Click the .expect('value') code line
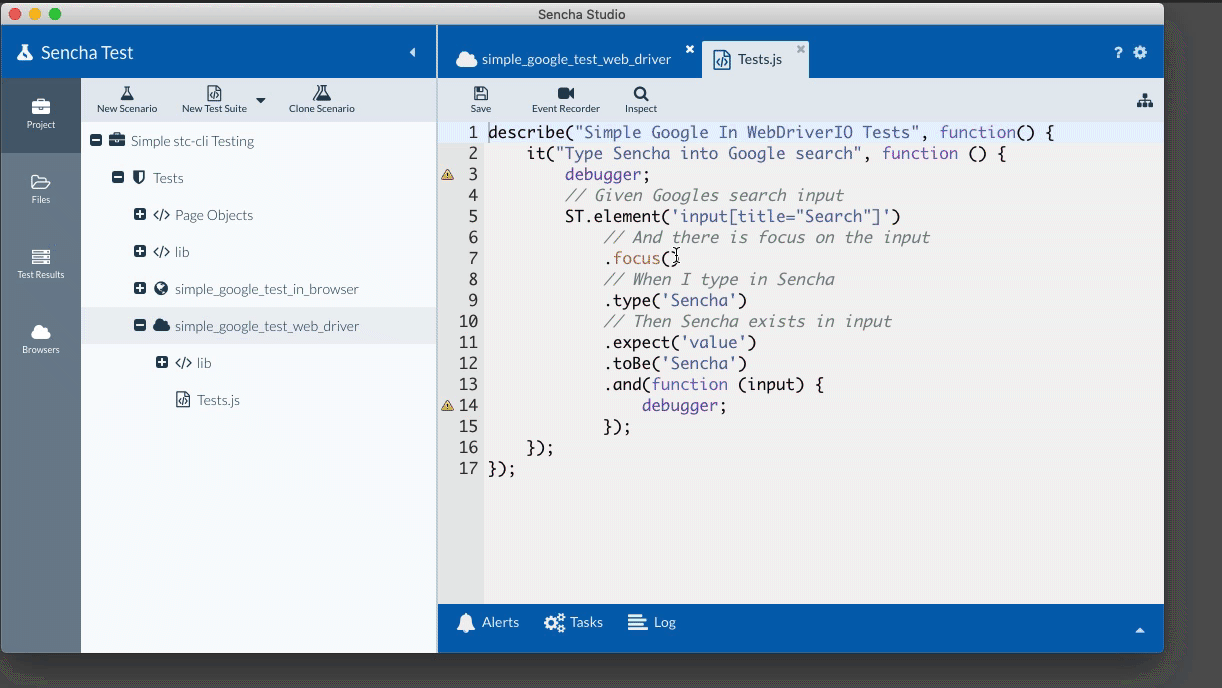Viewport: 1222px width, 688px height. click(x=680, y=342)
